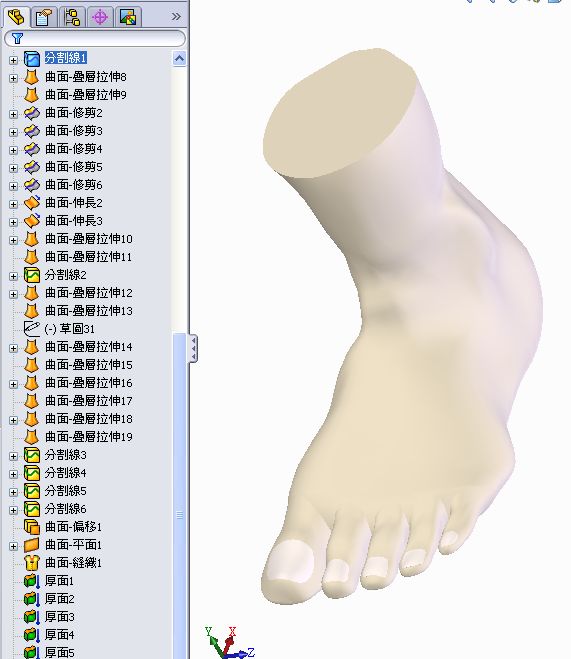Click the 草圖31 sketch icon

pos(32,329)
